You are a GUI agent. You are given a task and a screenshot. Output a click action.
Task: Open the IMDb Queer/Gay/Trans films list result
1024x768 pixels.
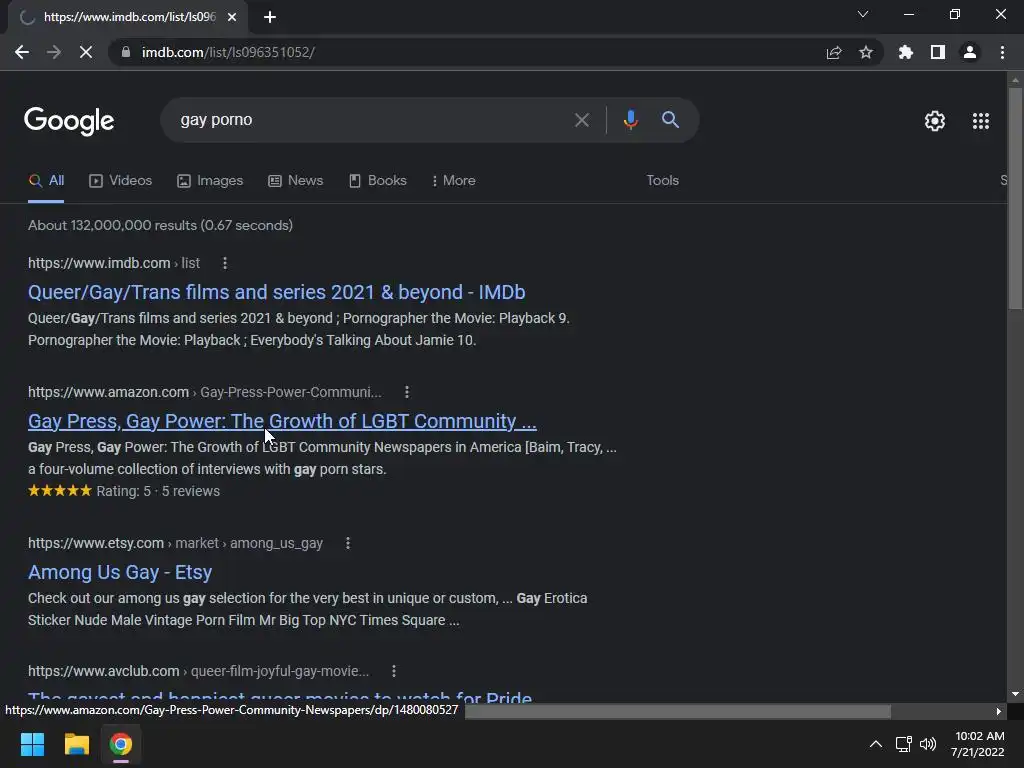click(x=276, y=292)
